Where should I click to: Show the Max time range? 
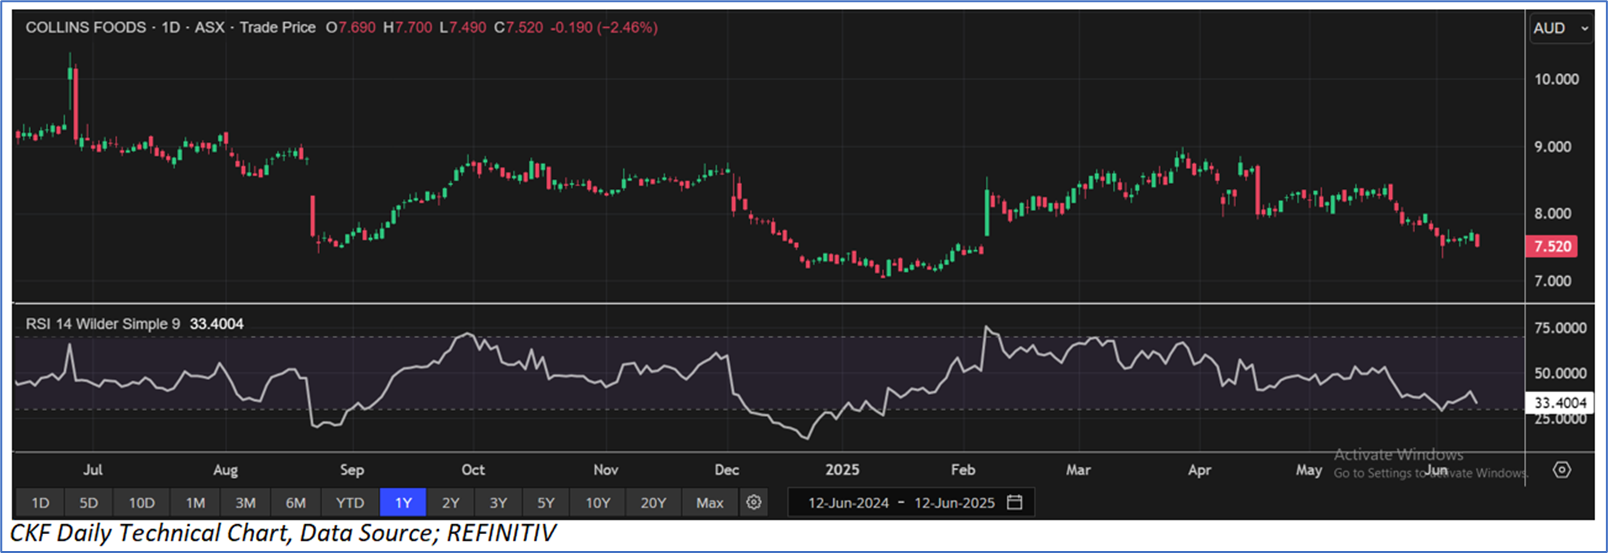pos(709,502)
